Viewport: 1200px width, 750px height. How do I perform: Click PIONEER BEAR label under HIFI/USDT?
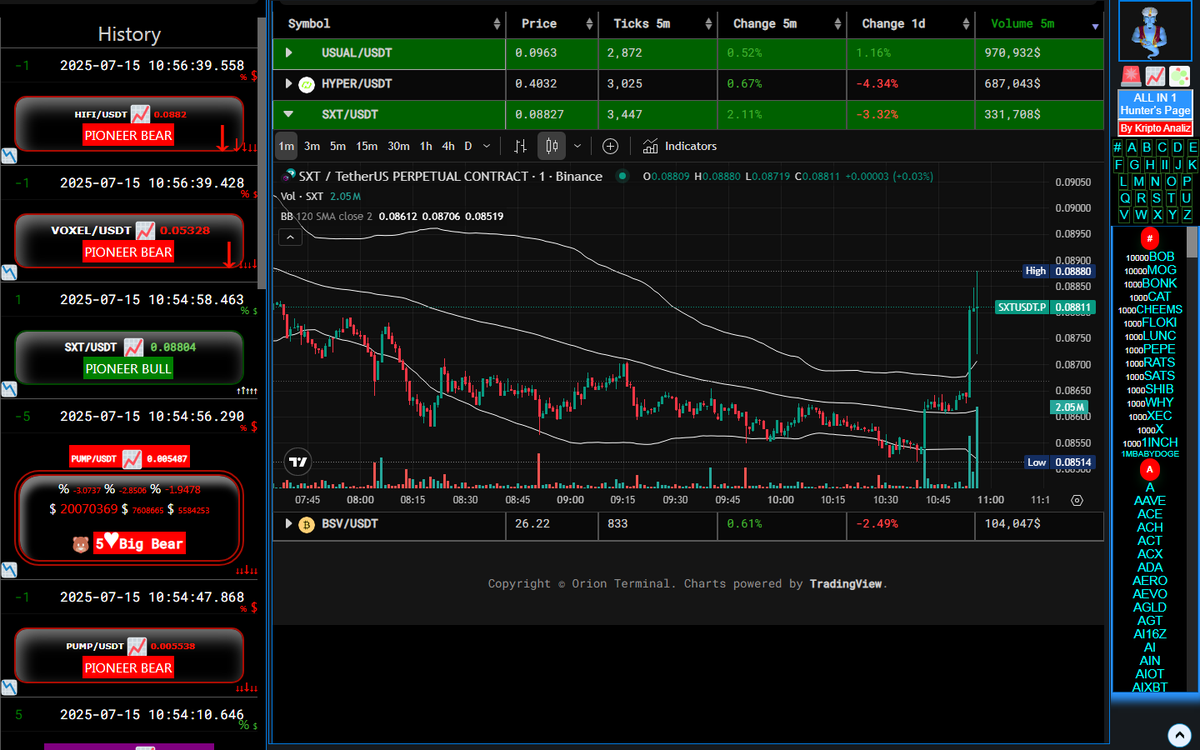128,135
